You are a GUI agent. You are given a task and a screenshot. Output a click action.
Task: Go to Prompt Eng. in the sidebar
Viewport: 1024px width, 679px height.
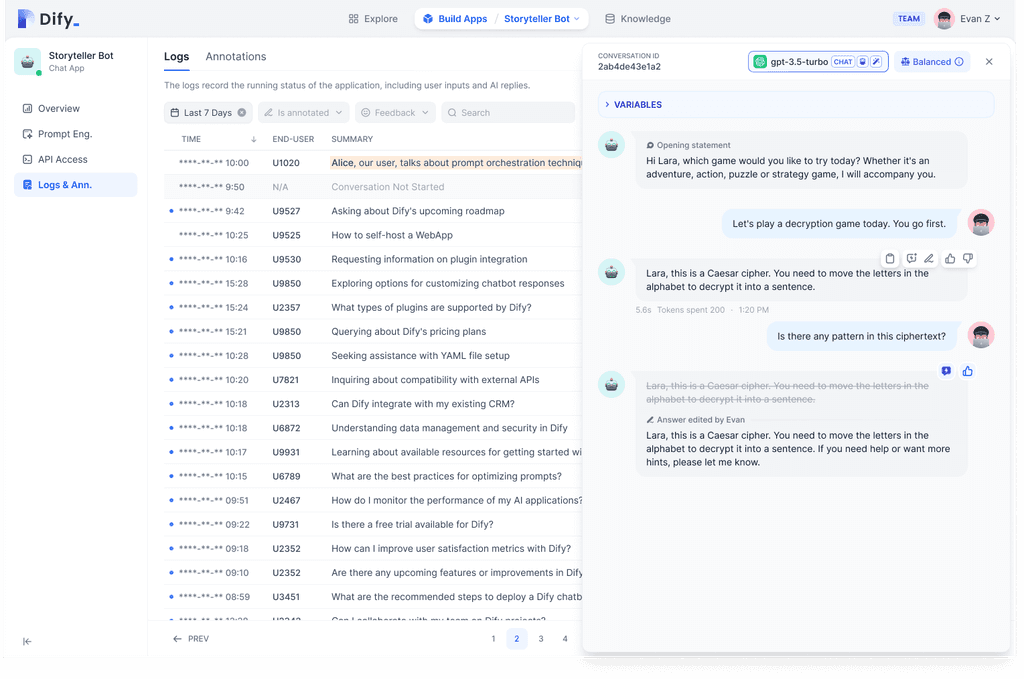click(x=62, y=133)
